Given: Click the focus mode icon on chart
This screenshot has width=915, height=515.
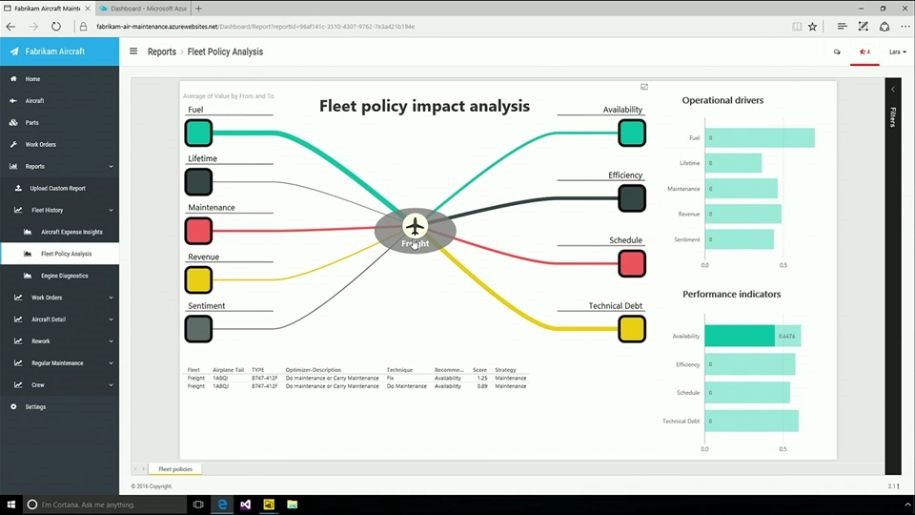Looking at the screenshot, I should click(644, 87).
